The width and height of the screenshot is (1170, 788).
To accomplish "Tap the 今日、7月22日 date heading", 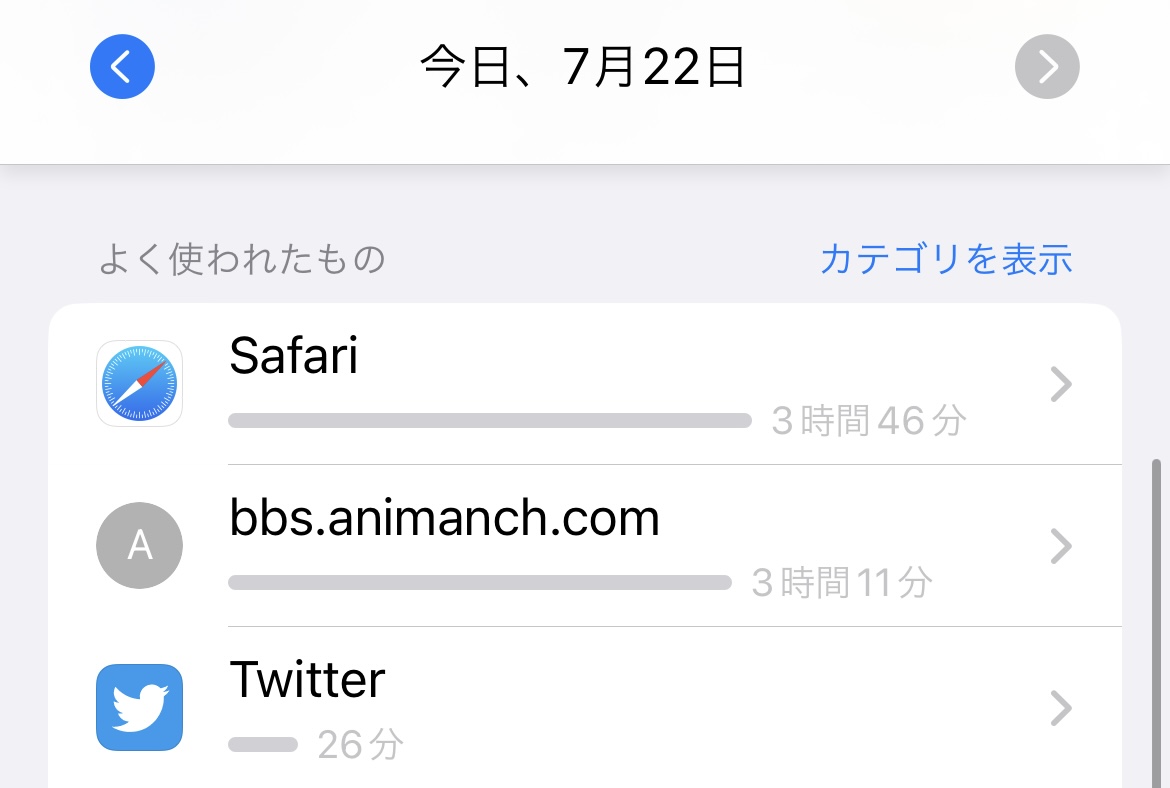I will (x=582, y=68).
